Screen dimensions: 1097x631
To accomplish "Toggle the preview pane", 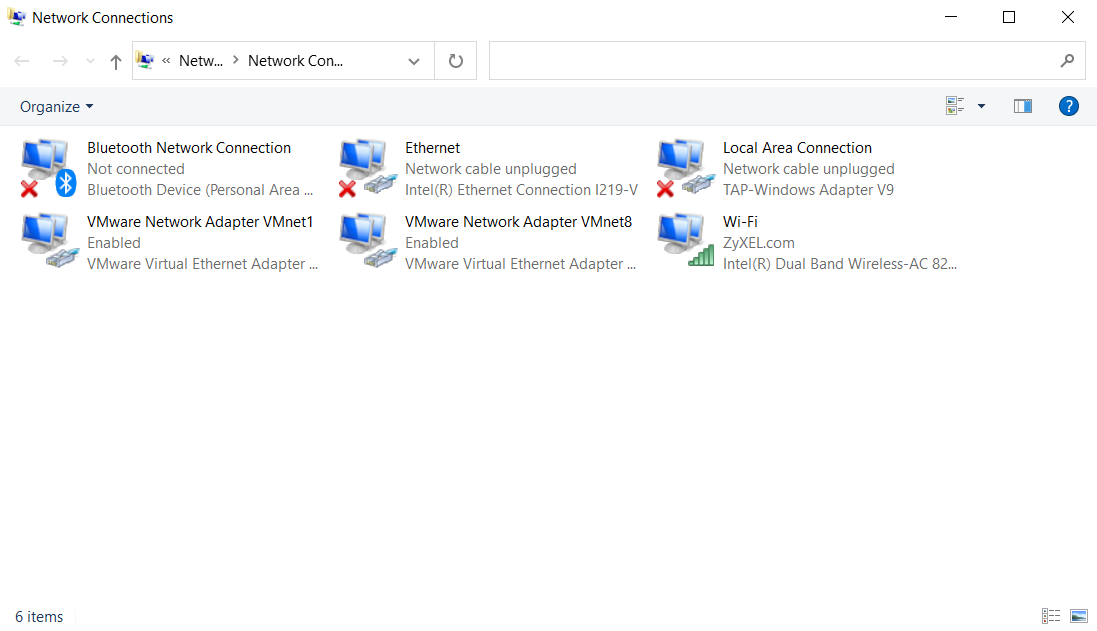I will point(1023,106).
